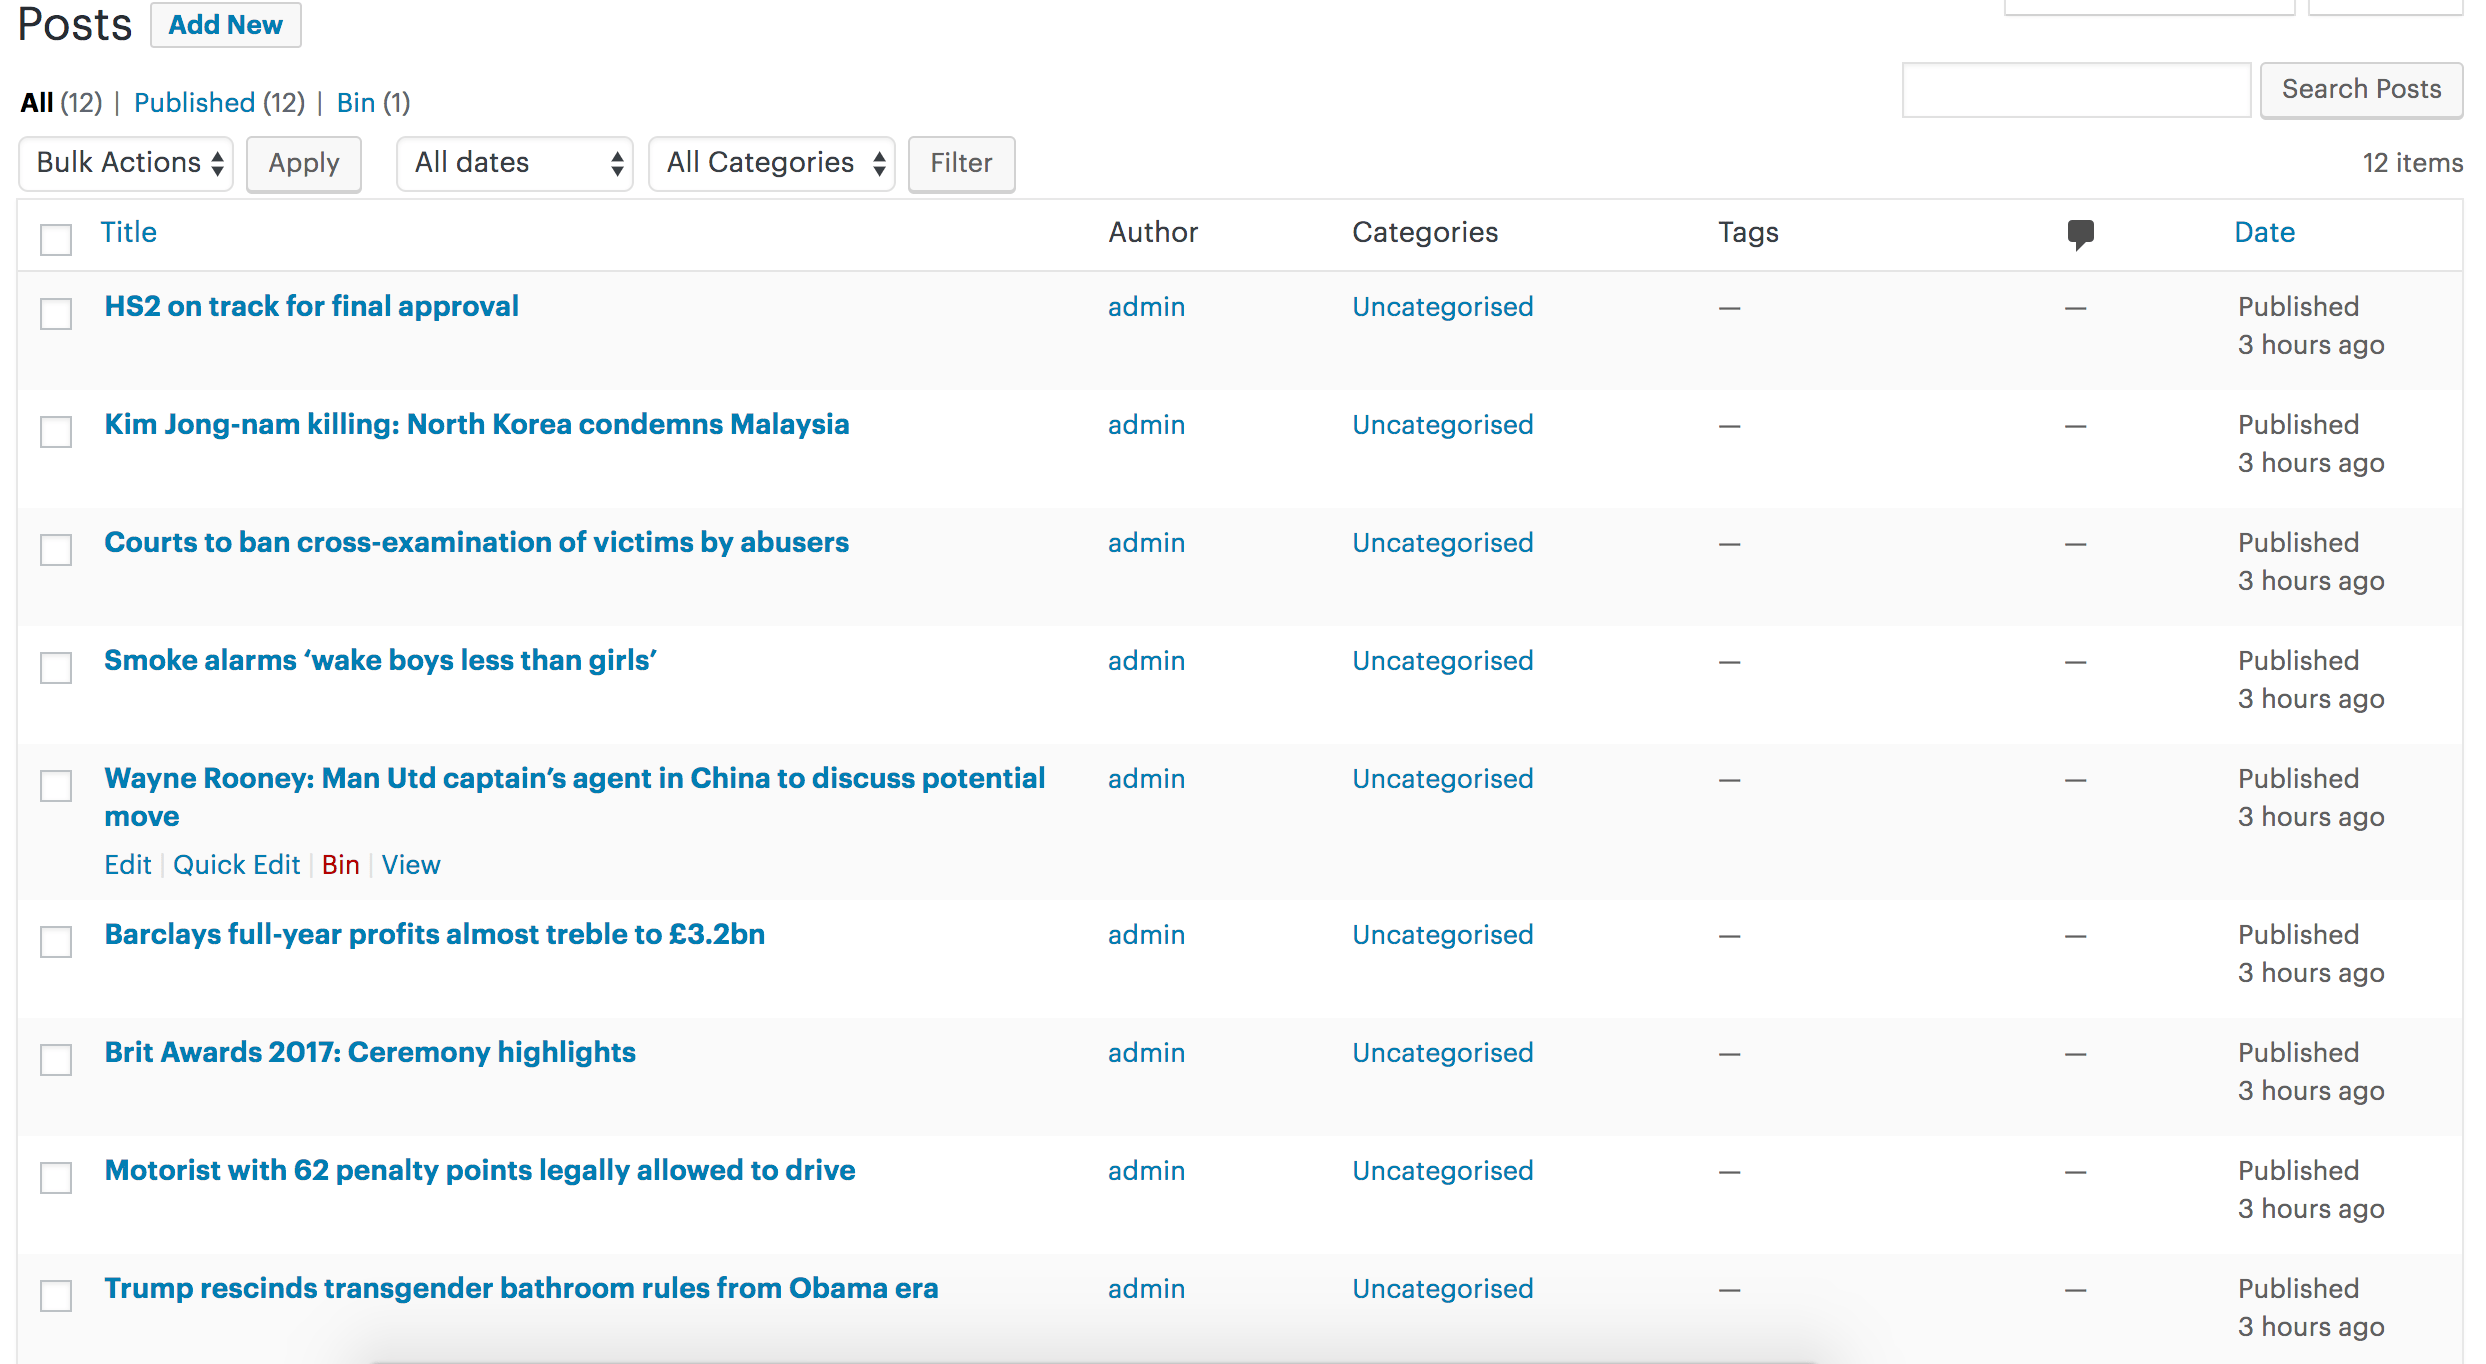
Task: Click the 12 items count text
Action: [2412, 163]
